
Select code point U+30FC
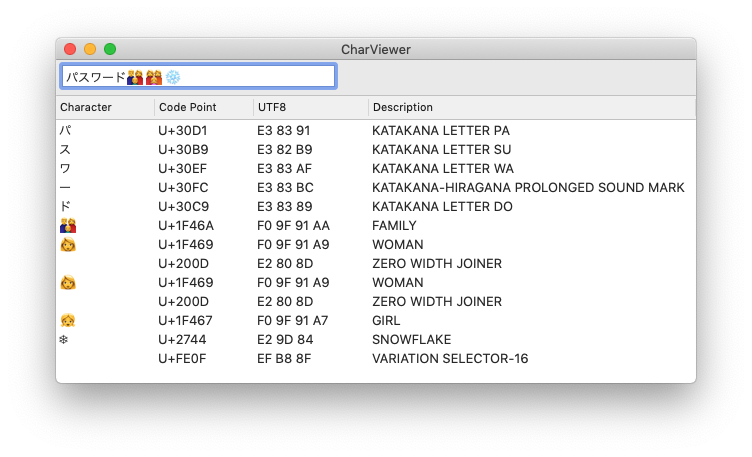(183, 187)
